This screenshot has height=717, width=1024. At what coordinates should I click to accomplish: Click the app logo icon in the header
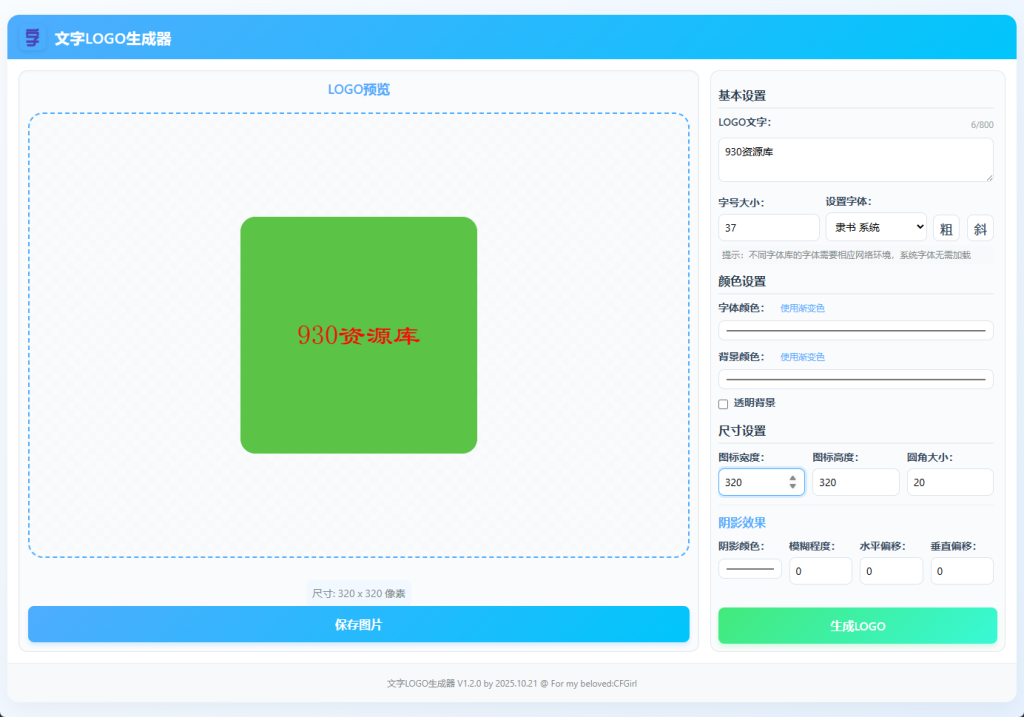[x=32, y=36]
